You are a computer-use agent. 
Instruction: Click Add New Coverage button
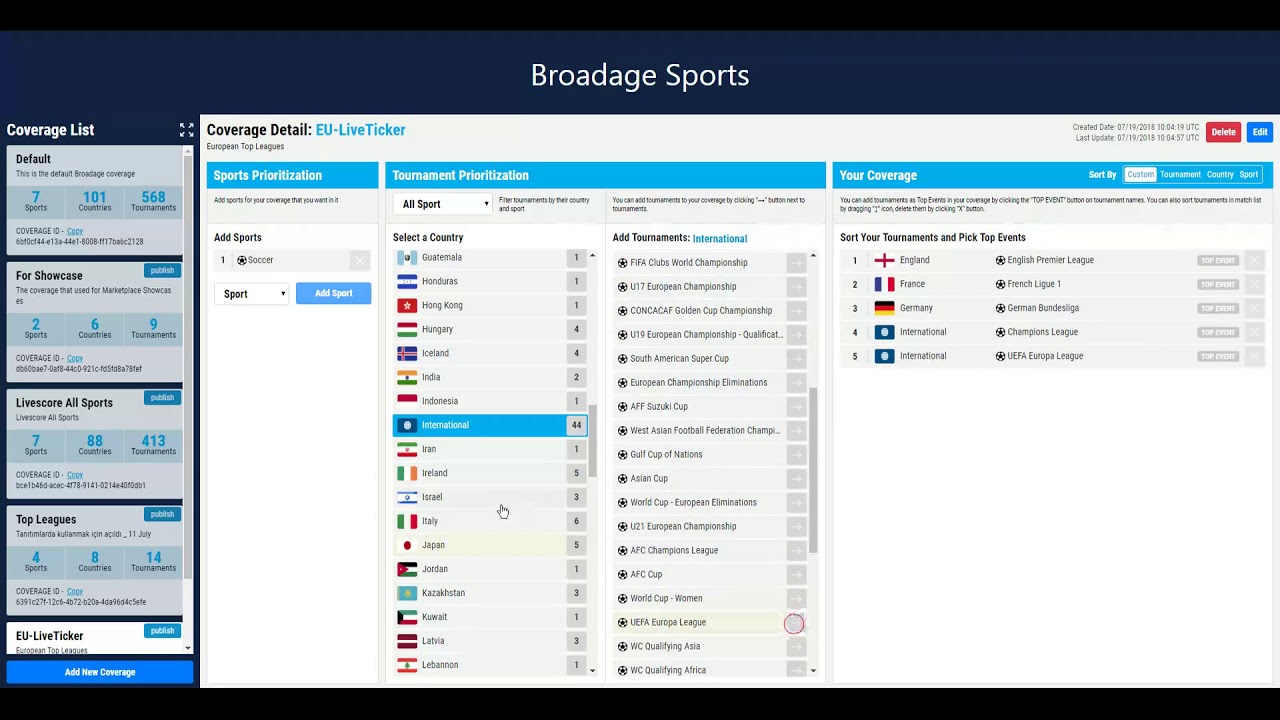tap(100, 672)
